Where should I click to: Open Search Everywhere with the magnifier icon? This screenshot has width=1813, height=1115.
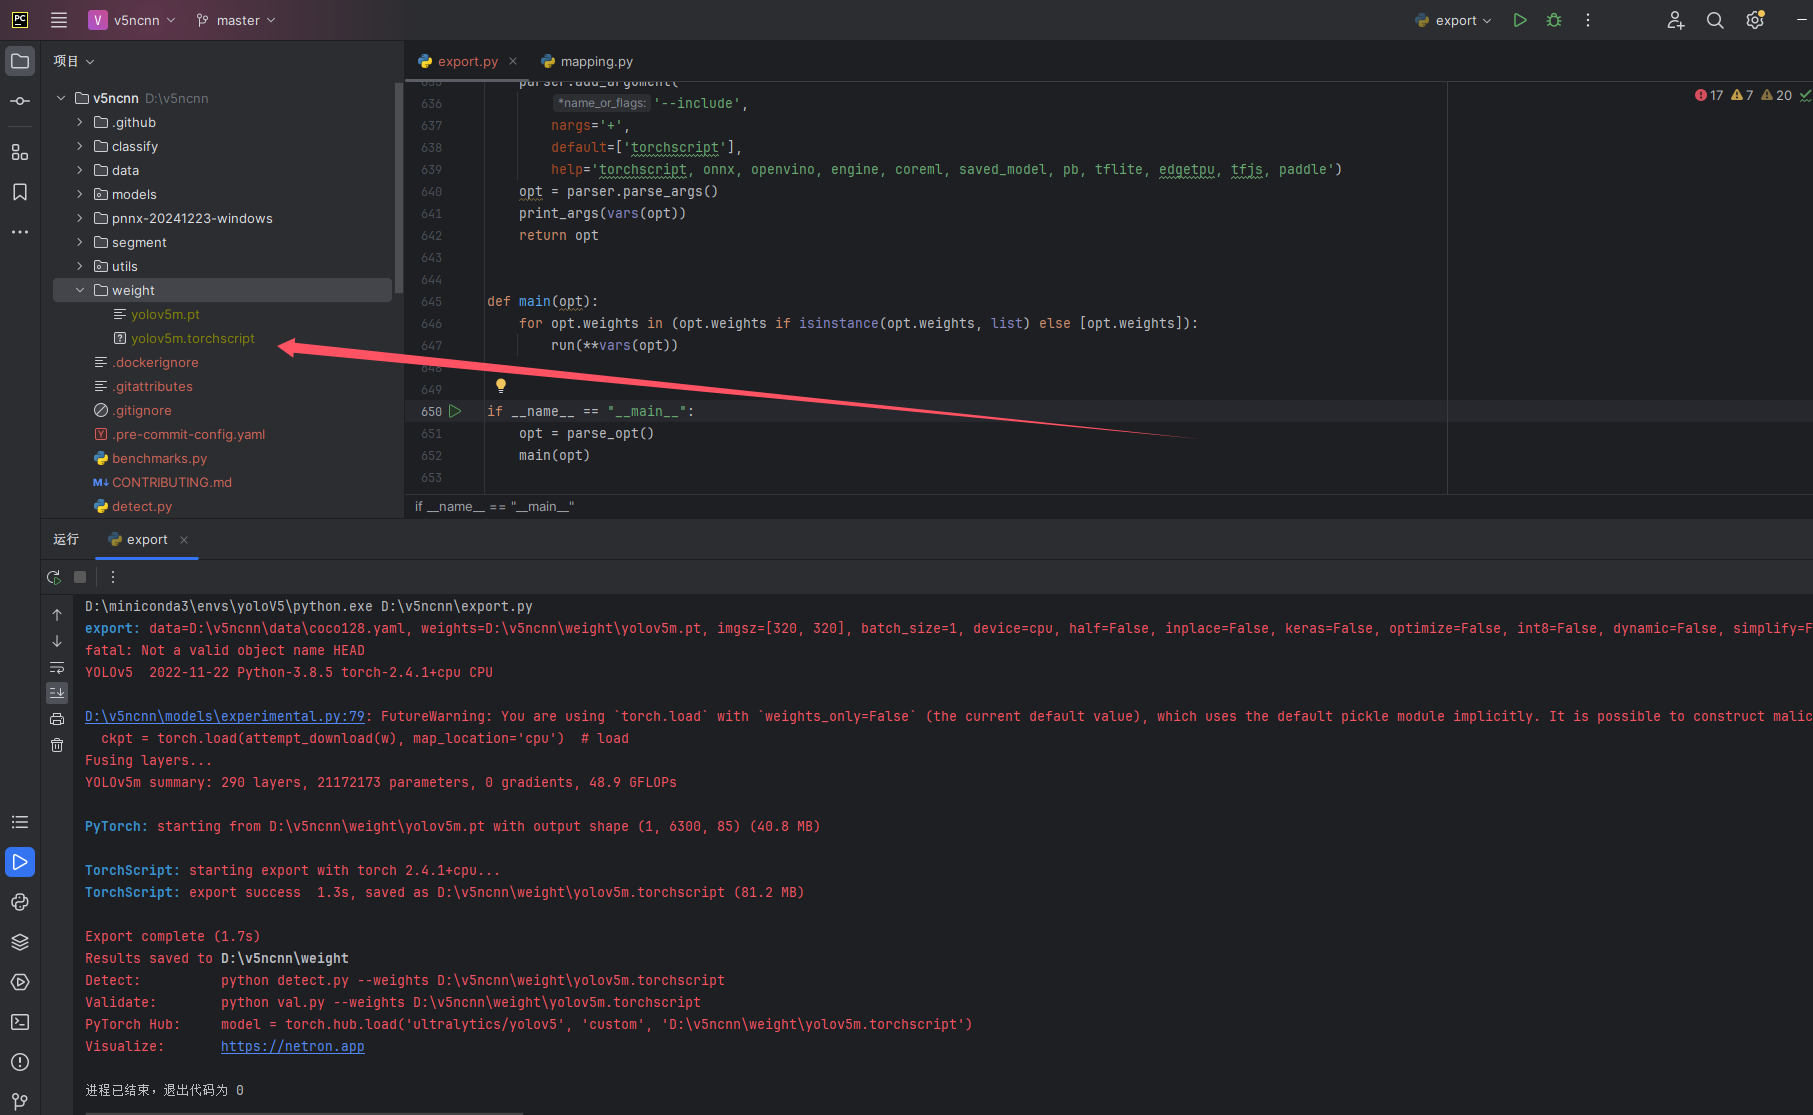point(1715,20)
